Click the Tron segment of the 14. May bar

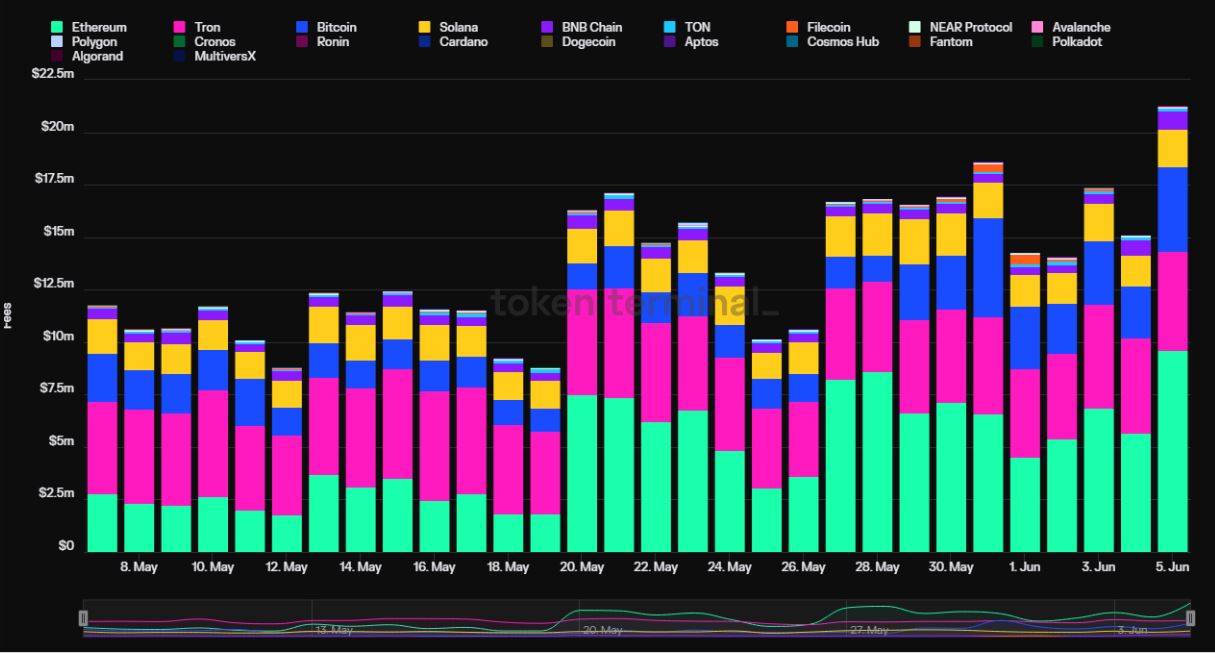[x=360, y=438]
